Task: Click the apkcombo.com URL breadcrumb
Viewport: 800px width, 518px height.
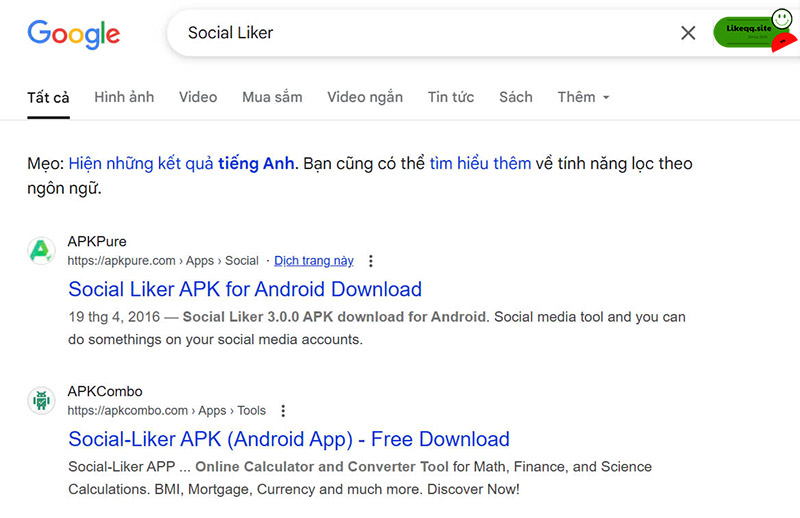Action: coord(166,411)
